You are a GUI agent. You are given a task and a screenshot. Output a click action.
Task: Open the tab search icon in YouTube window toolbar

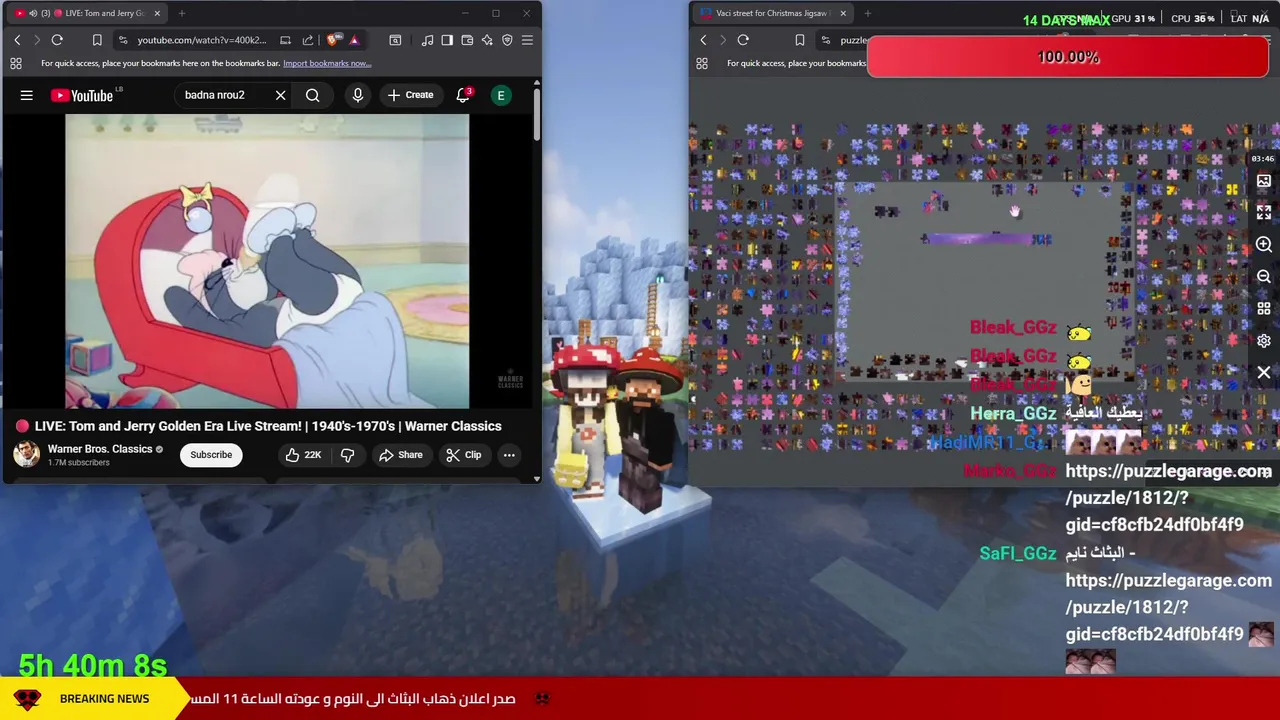pos(395,40)
